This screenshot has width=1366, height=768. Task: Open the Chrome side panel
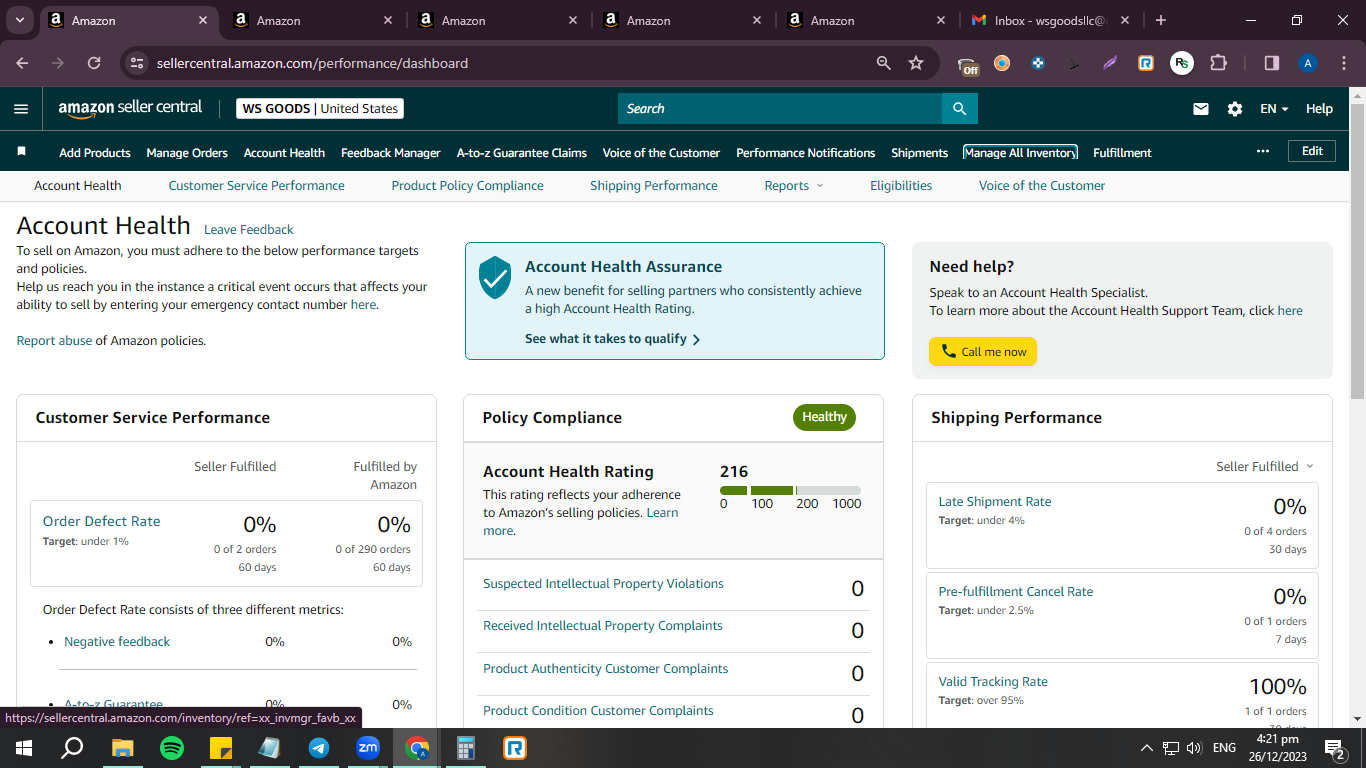coord(1272,63)
